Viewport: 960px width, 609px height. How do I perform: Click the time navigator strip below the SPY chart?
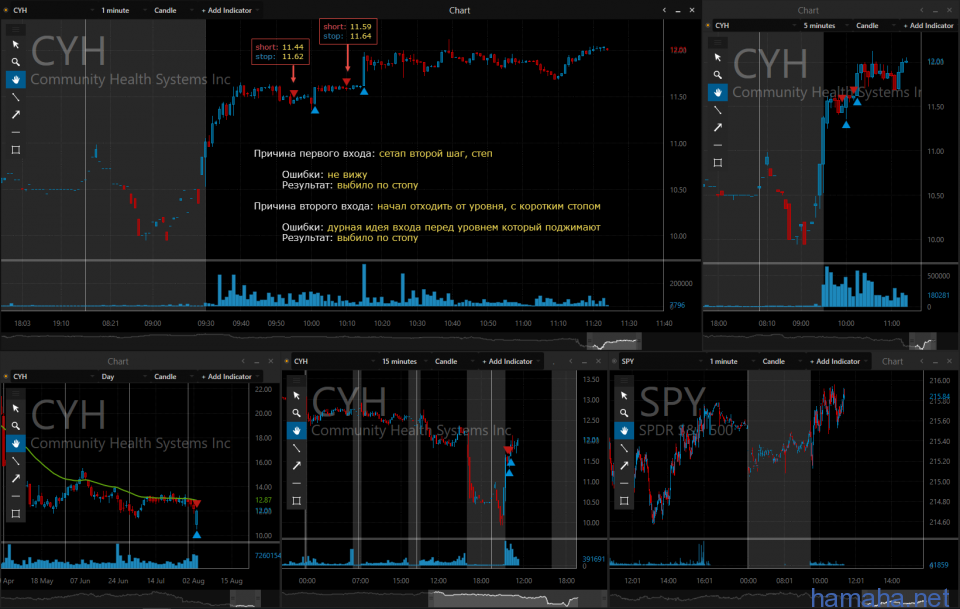(784, 599)
